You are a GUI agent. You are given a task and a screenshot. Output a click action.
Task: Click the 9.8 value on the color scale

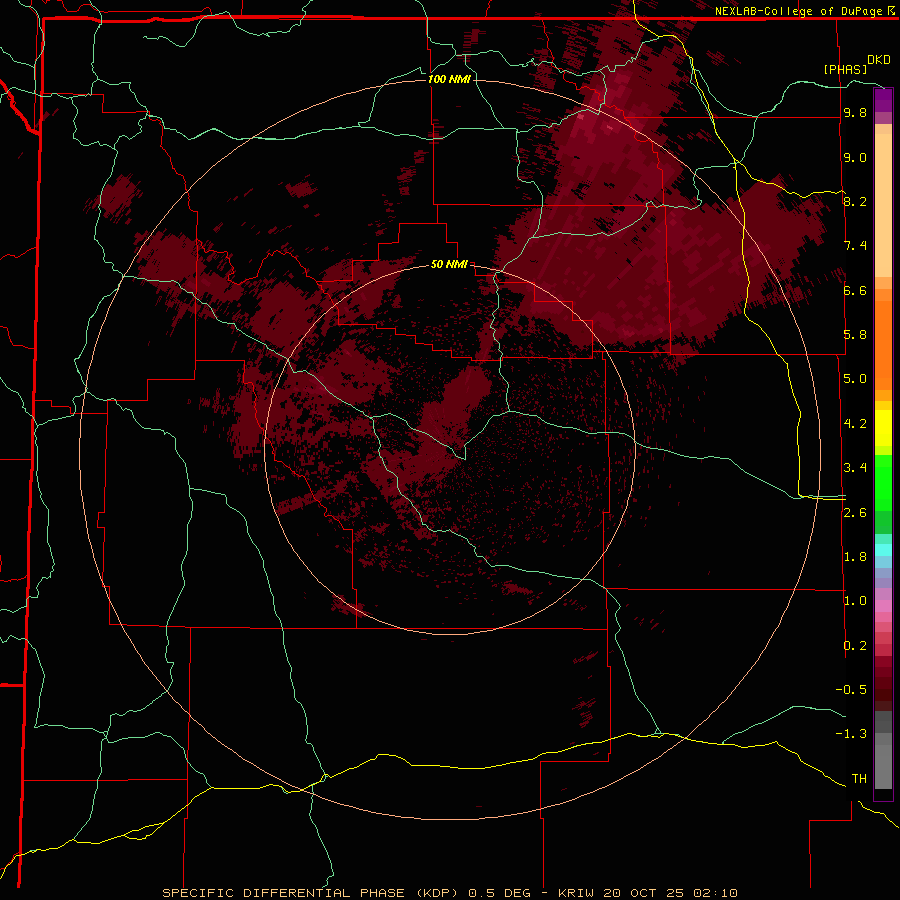tap(855, 112)
